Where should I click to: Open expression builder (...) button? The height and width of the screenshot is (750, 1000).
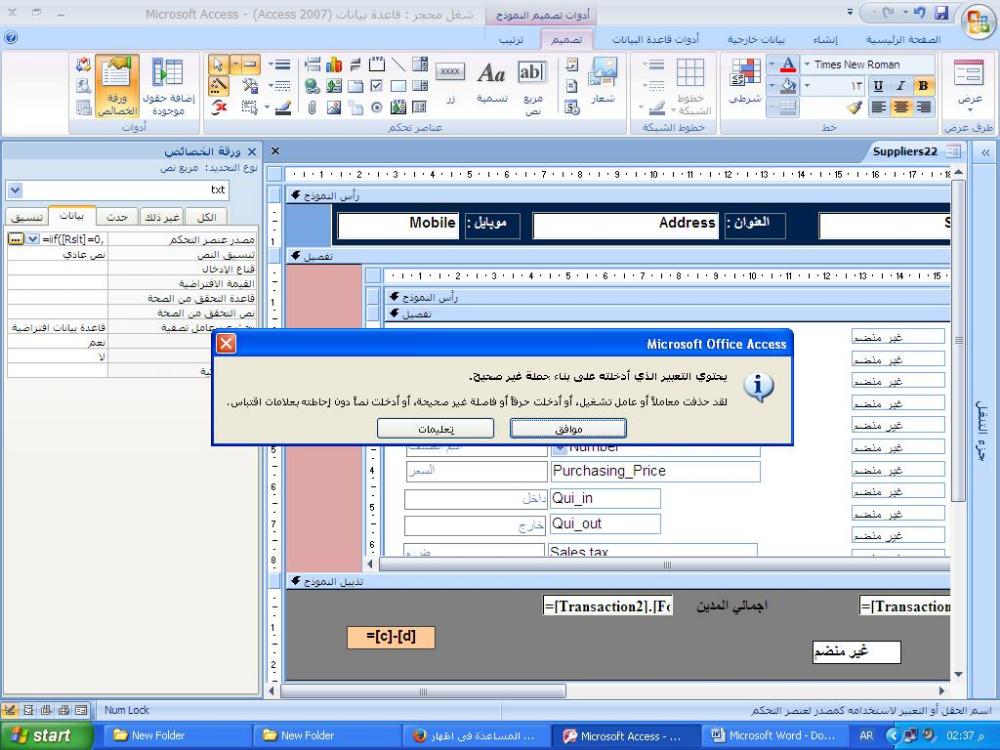pyautogui.click(x=16, y=239)
